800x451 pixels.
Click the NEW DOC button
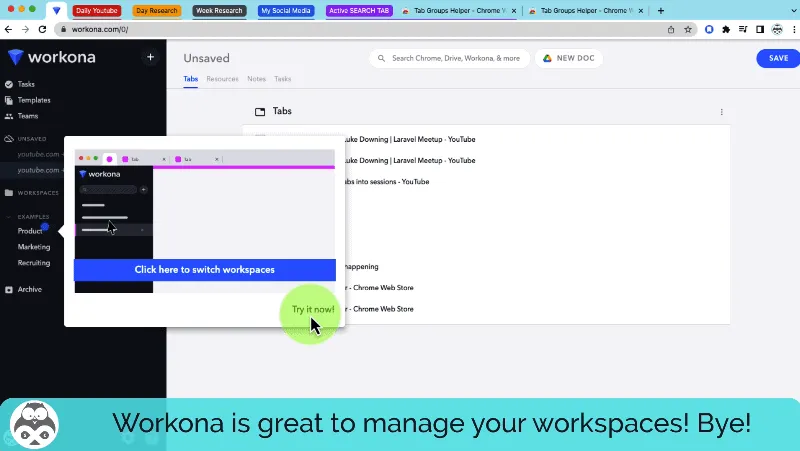tap(569, 58)
